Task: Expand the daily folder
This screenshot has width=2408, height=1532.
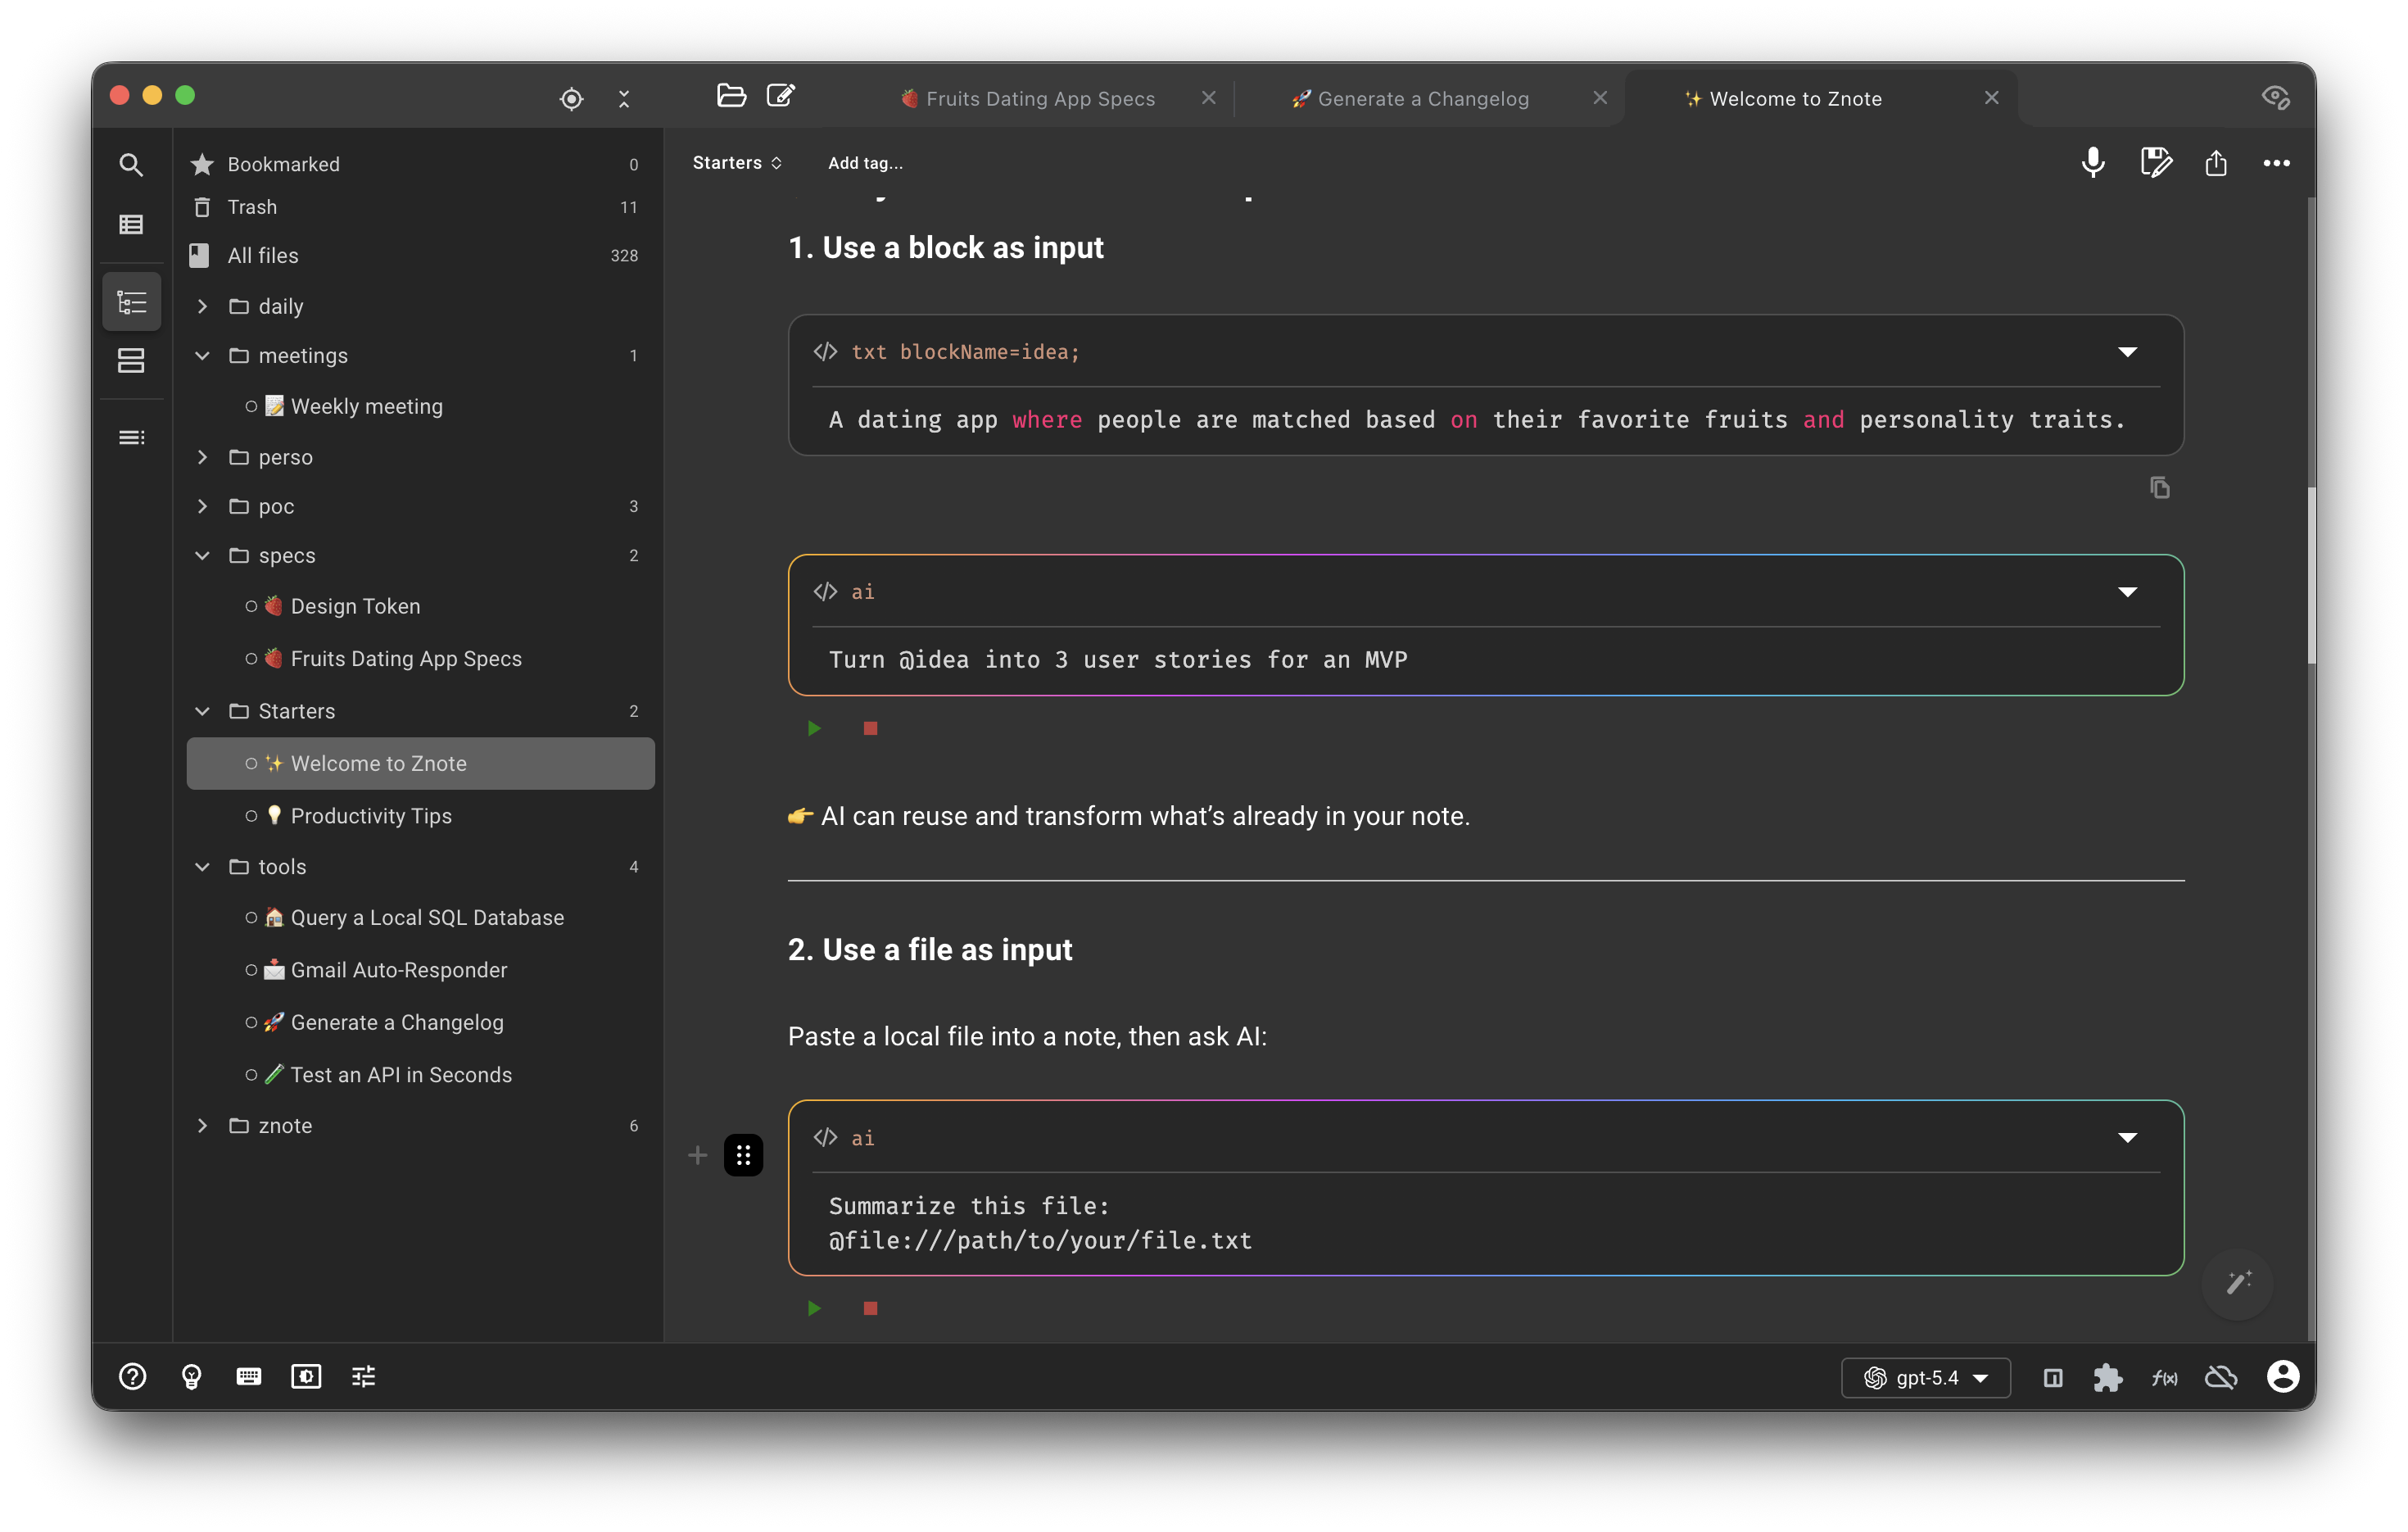Action: [202, 306]
